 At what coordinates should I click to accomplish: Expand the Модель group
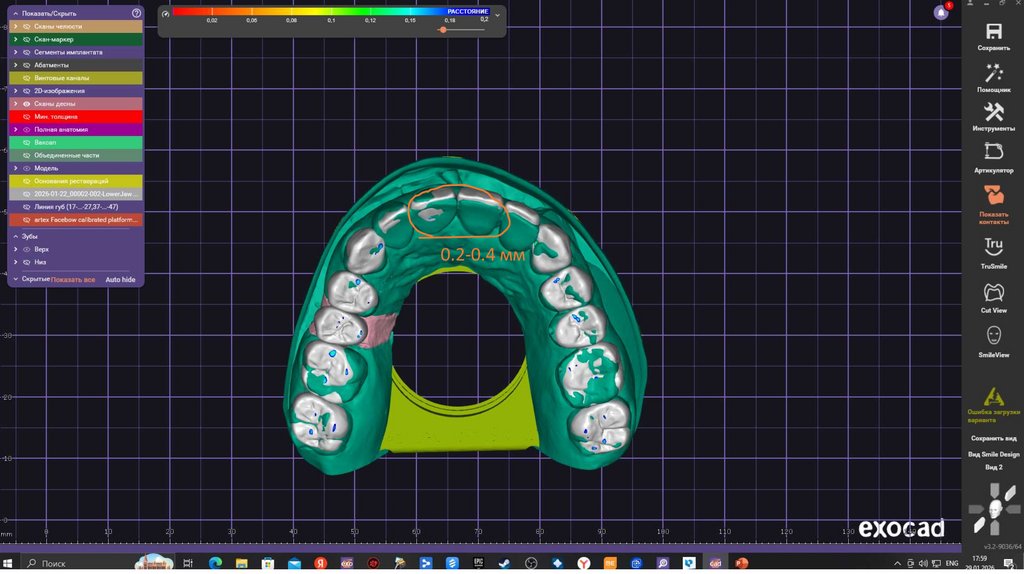16,168
